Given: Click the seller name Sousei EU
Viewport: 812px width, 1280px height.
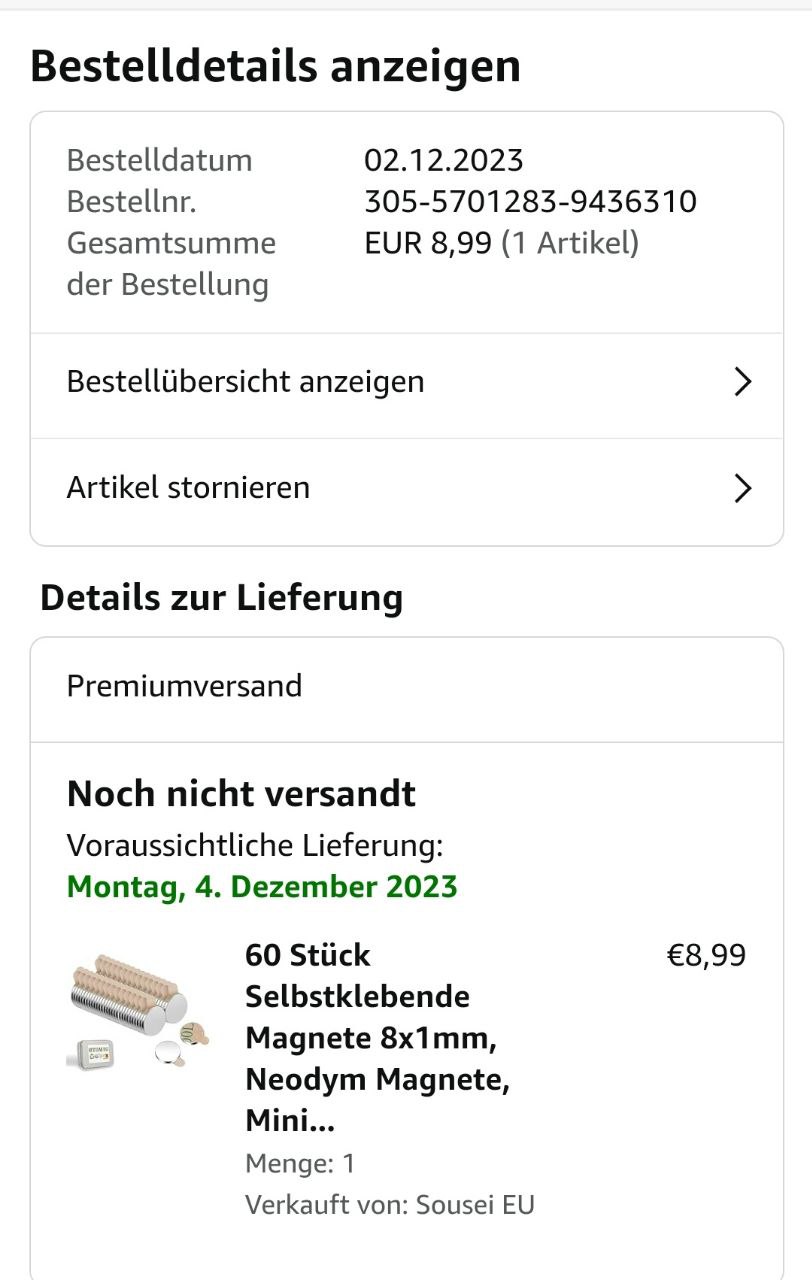Looking at the screenshot, I should coord(475,1205).
